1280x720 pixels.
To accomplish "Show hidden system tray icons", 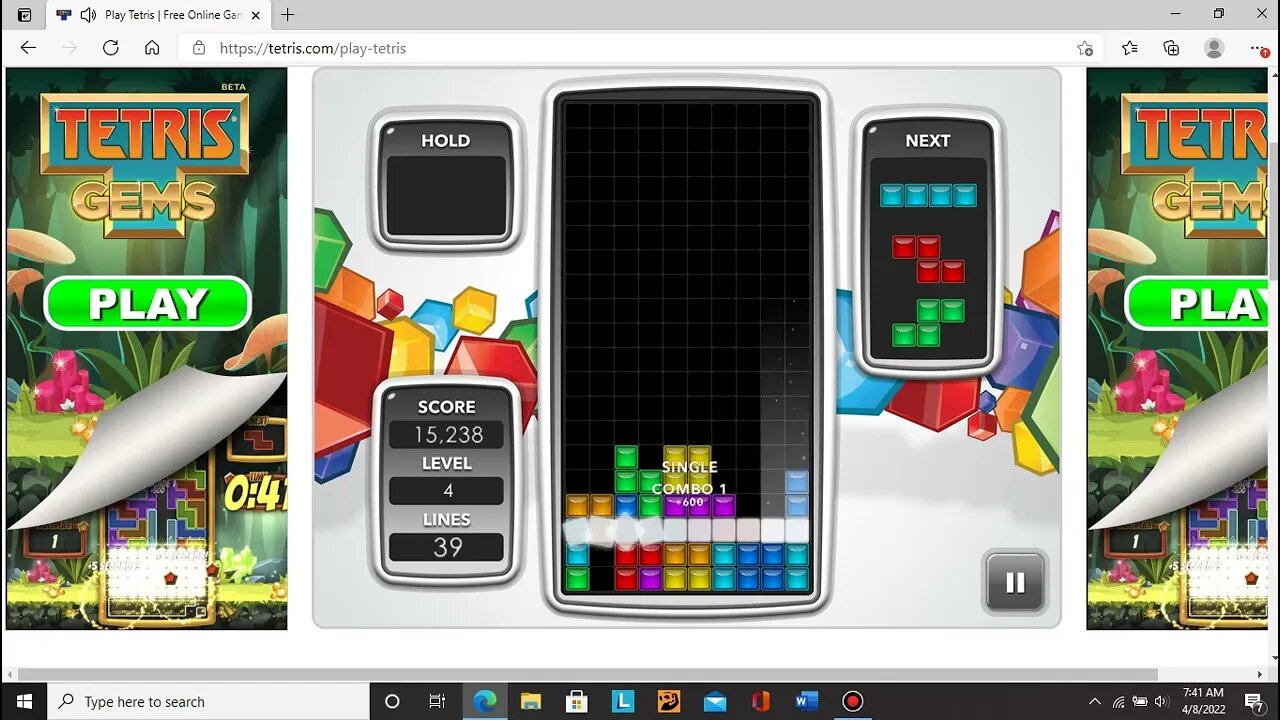I will [1095, 701].
